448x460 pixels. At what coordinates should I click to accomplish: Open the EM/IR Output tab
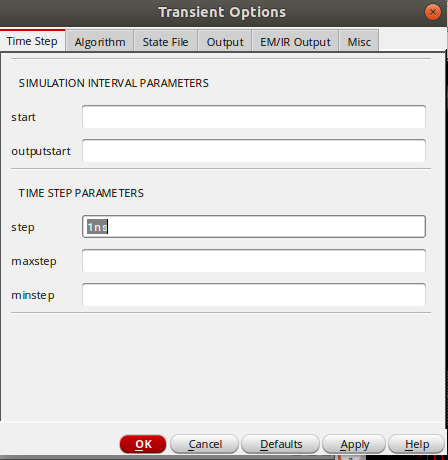(x=295, y=42)
